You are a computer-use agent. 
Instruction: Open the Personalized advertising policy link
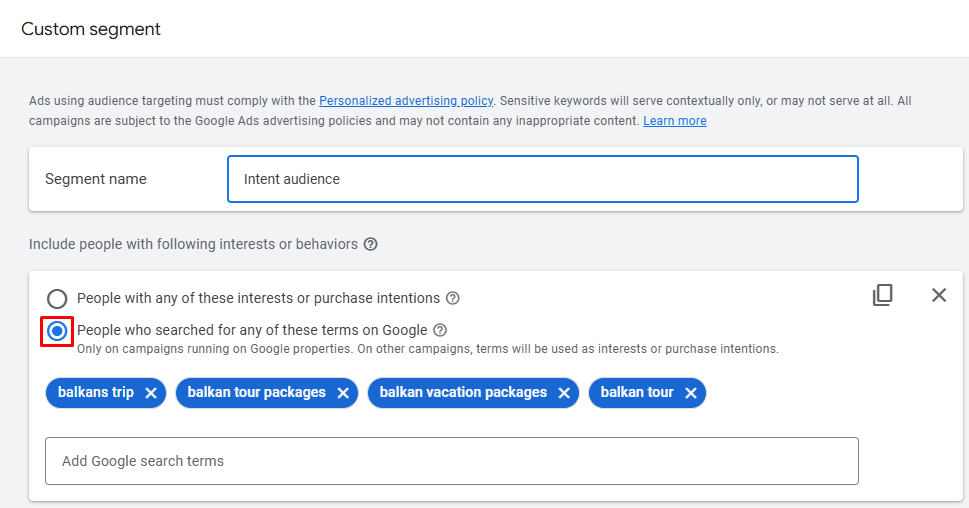click(x=406, y=101)
